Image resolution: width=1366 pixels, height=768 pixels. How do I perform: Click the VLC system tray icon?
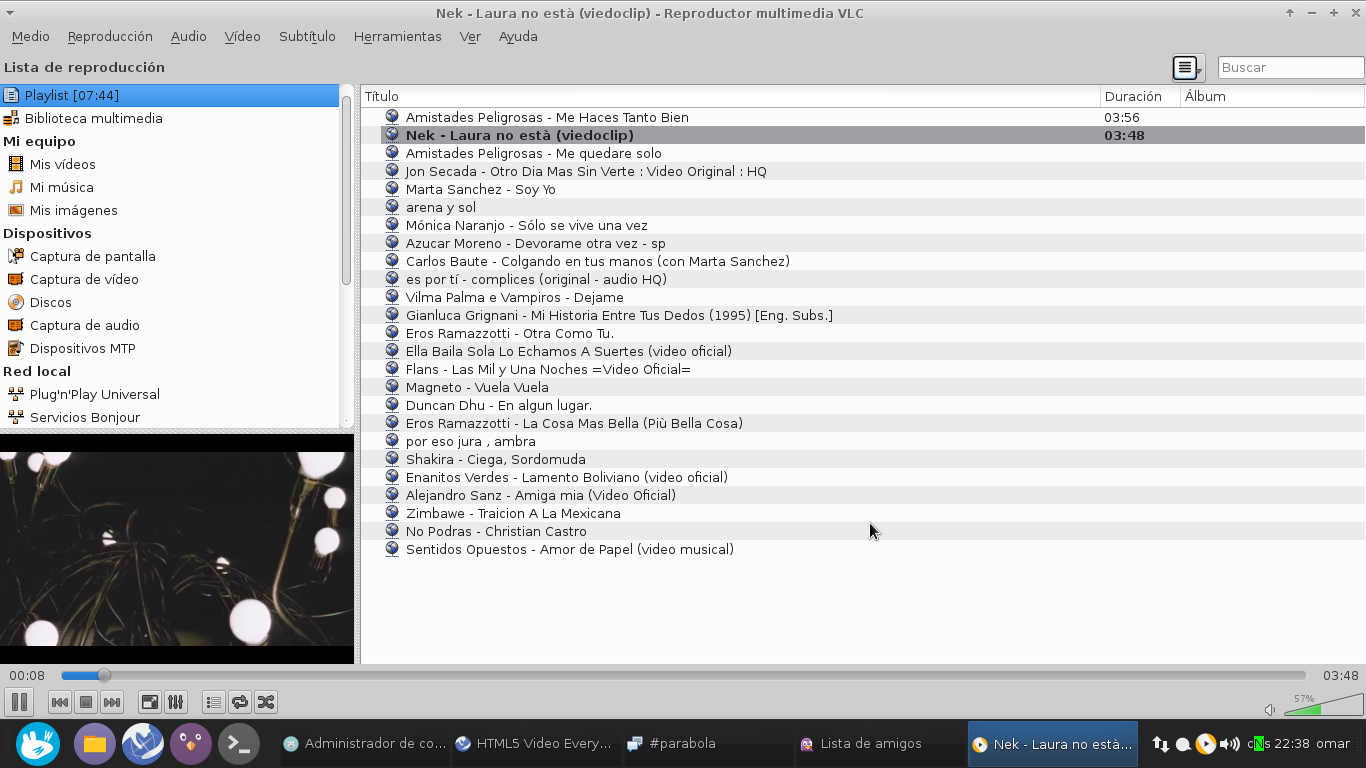[x=1206, y=744]
